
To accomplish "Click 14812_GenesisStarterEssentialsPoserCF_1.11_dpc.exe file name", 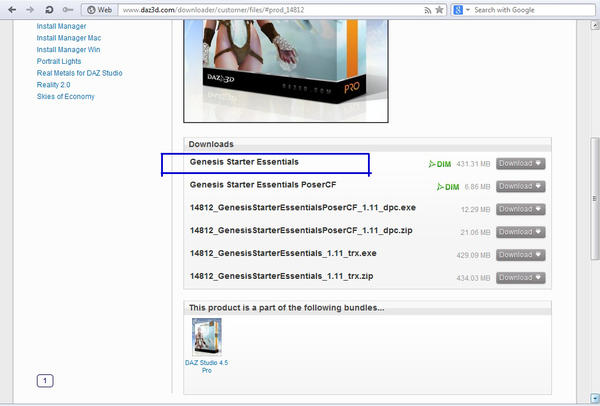I will pos(303,207).
